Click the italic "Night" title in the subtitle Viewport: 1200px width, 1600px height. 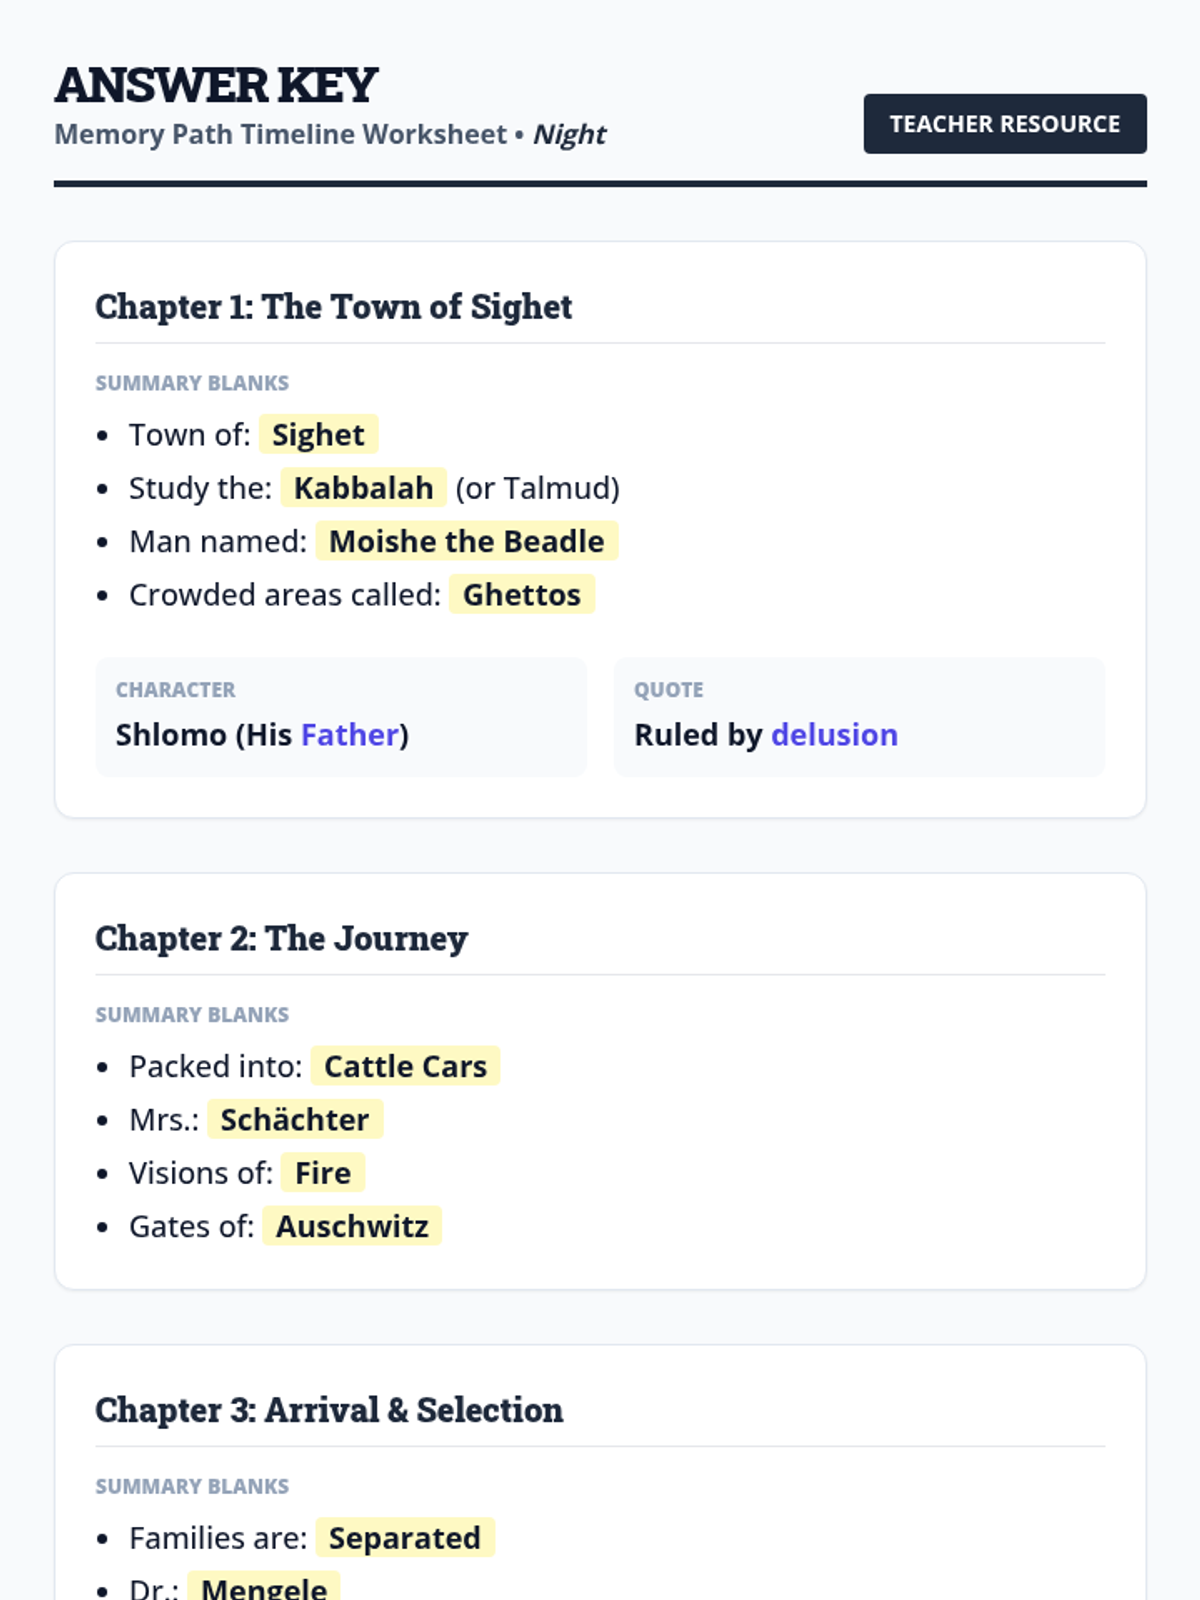(569, 134)
